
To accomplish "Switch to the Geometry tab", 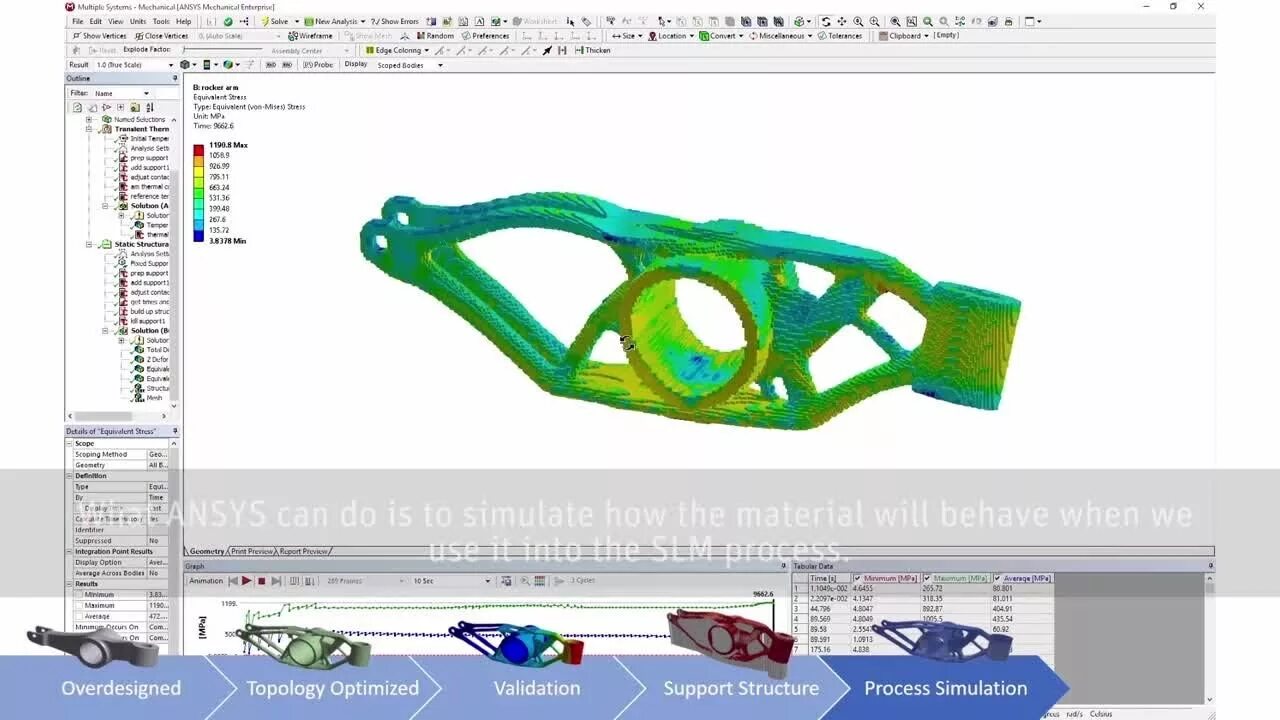I will coord(206,551).
